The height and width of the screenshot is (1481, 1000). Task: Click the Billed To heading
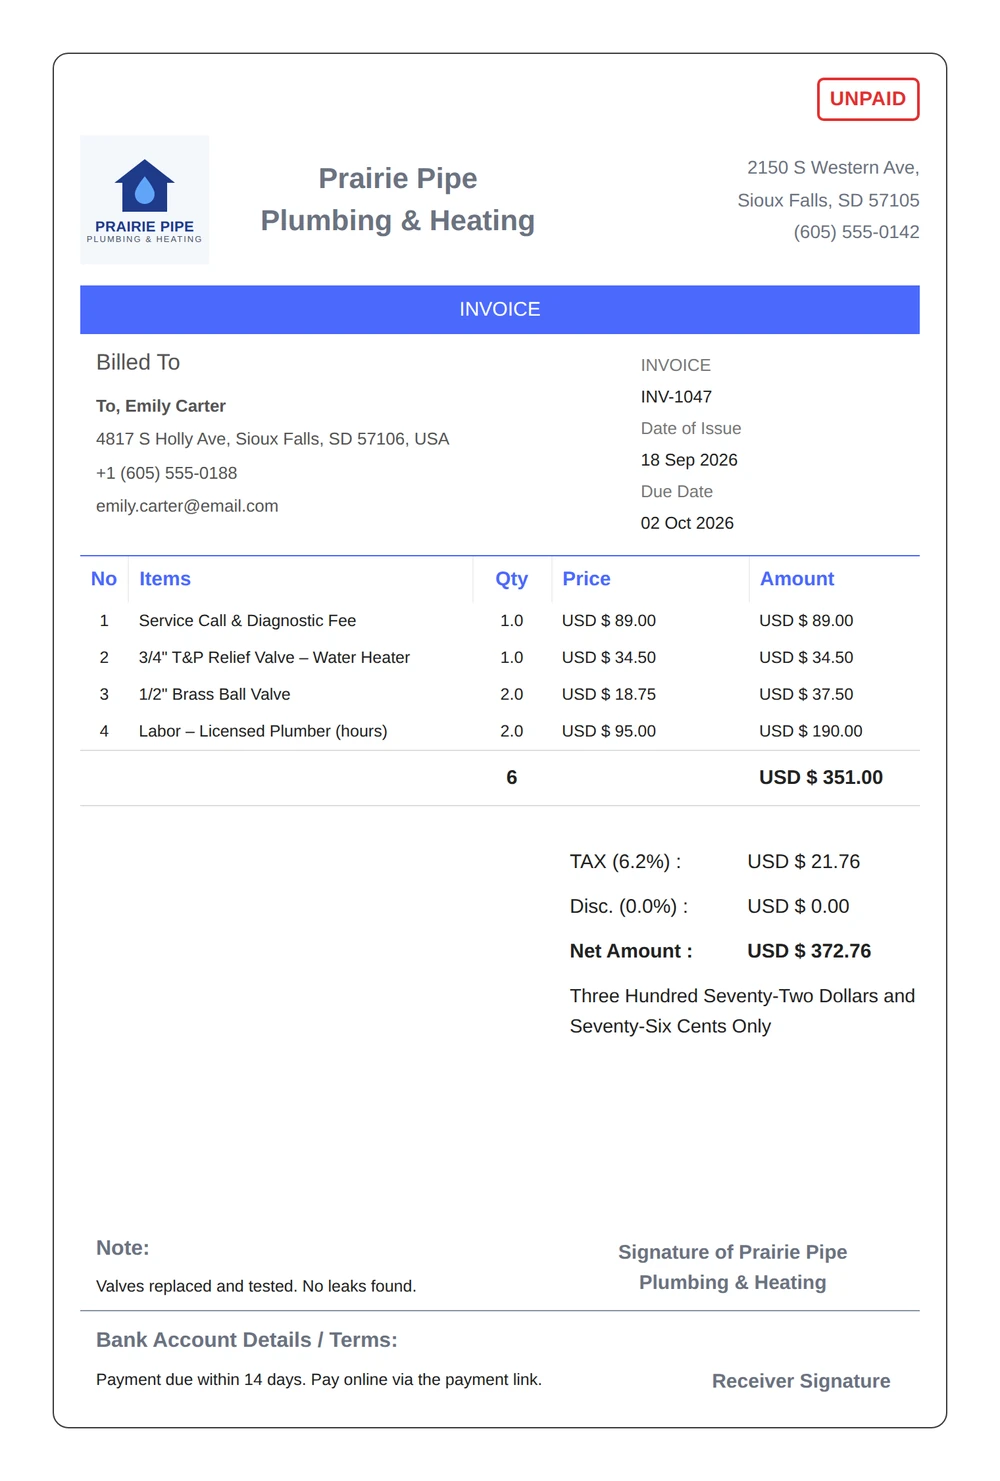pyautogui.click(x=138, y=362)
